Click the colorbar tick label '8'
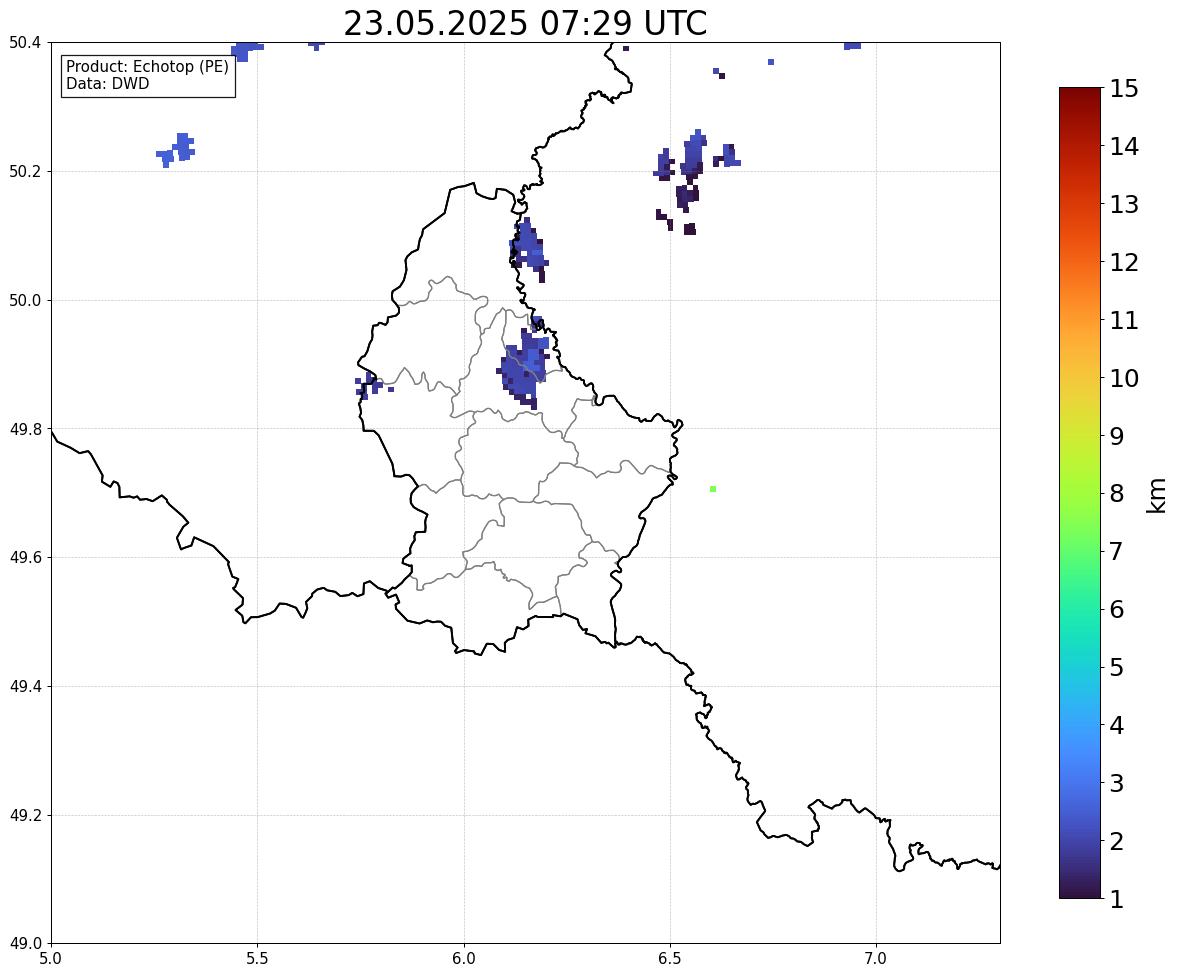This screenshot has width=1178, height=976. [x=1117, y=494]
